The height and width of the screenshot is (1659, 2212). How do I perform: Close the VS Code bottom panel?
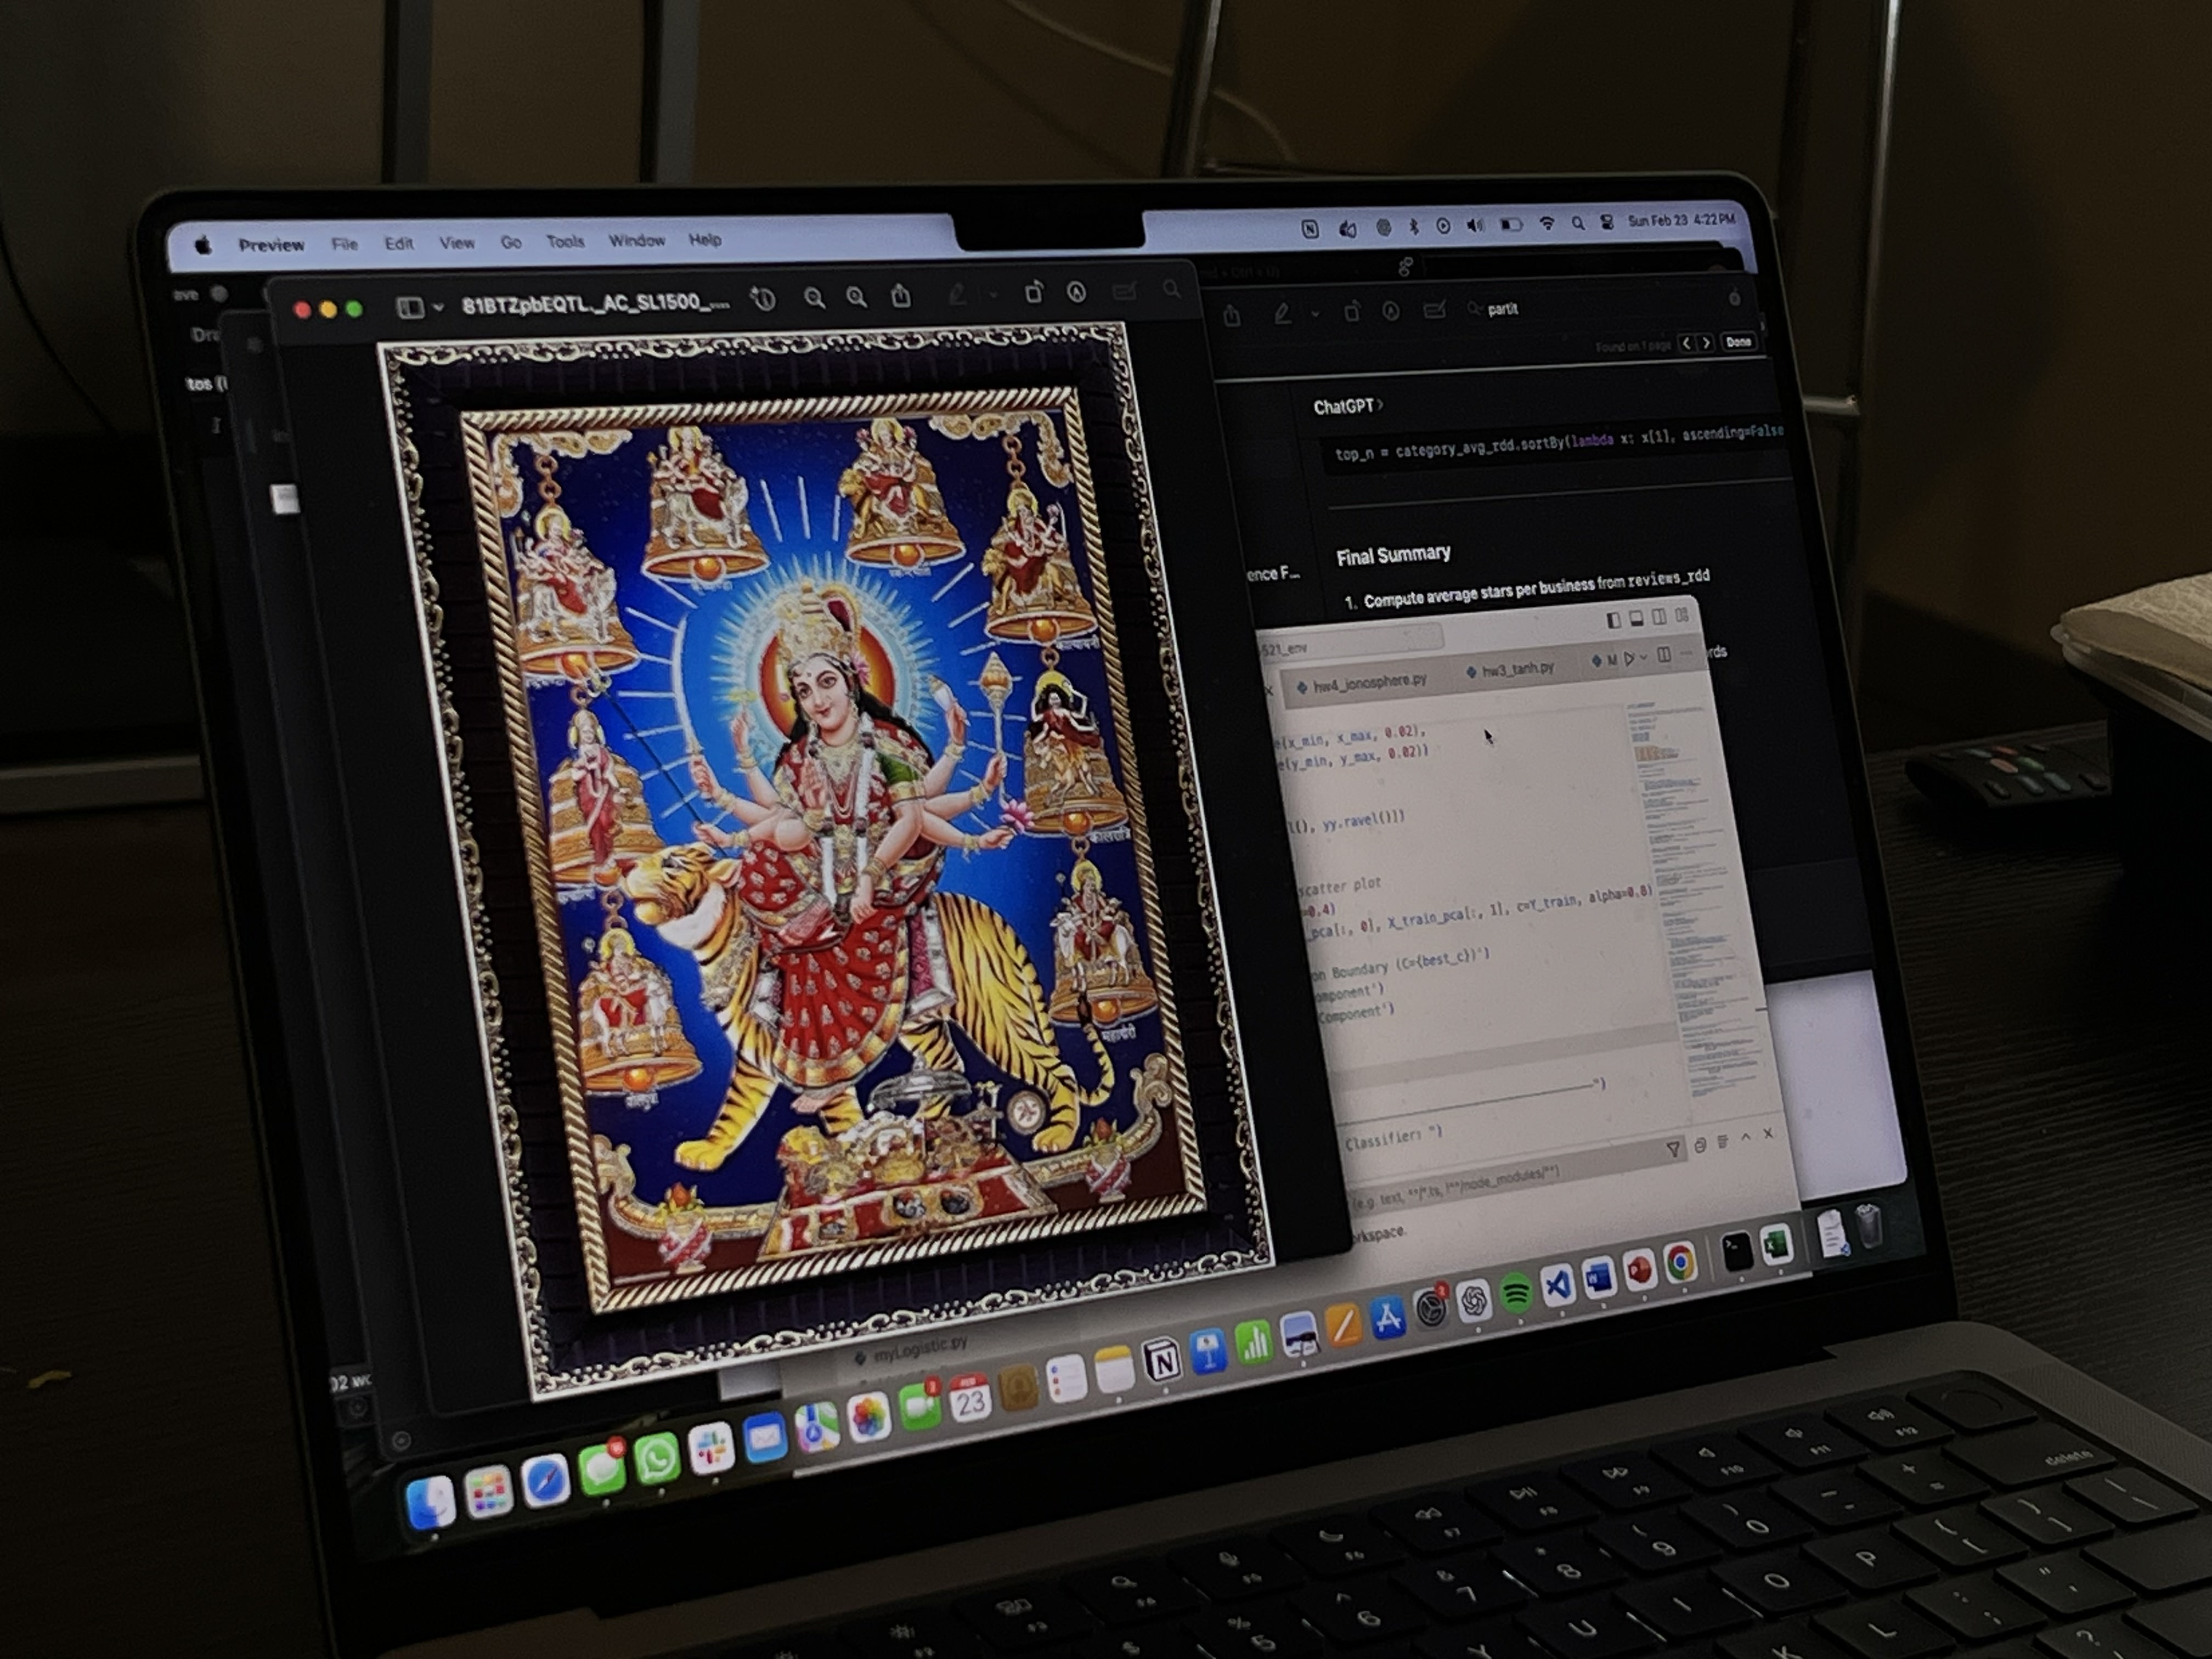(1768, 1134)
